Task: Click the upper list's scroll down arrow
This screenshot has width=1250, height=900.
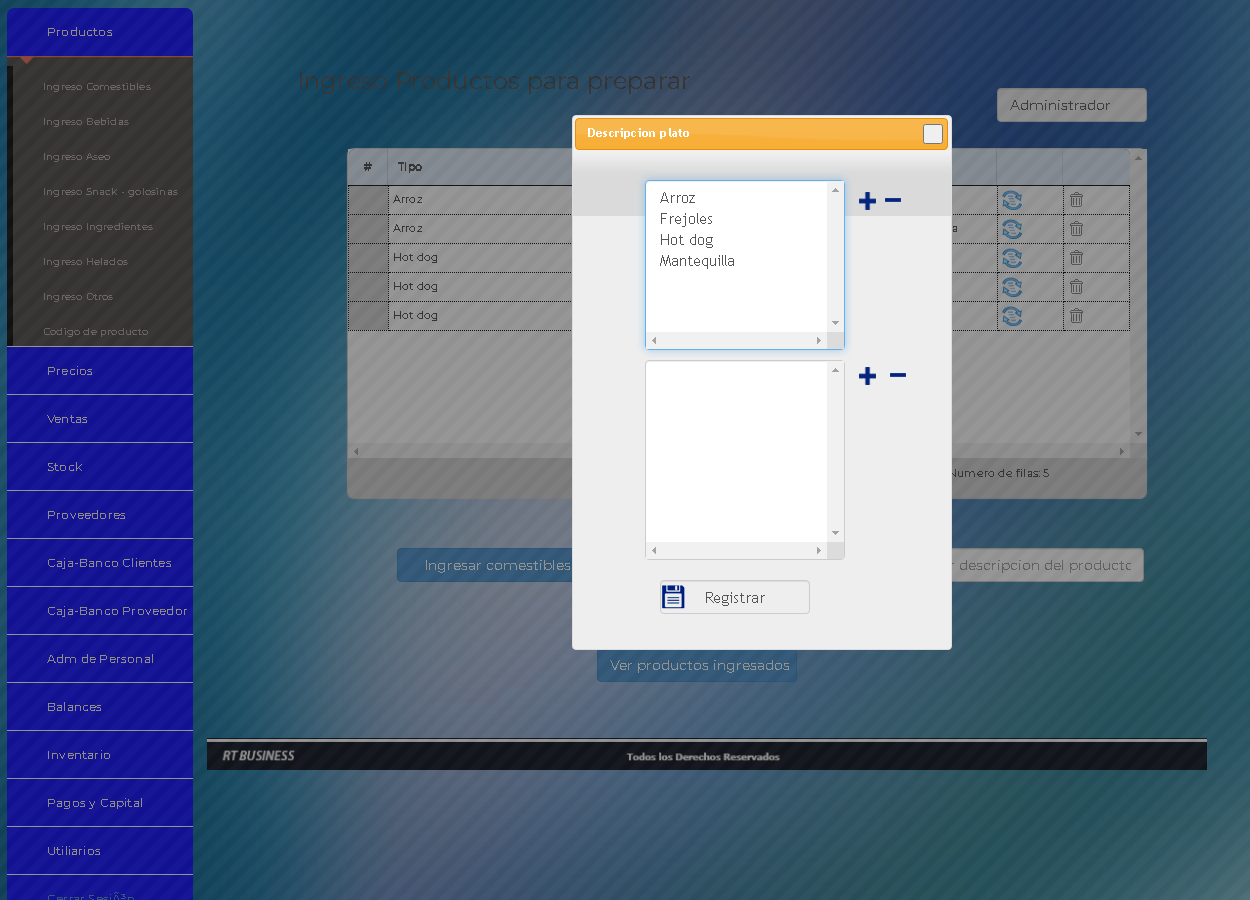Action: coord(836,323)
